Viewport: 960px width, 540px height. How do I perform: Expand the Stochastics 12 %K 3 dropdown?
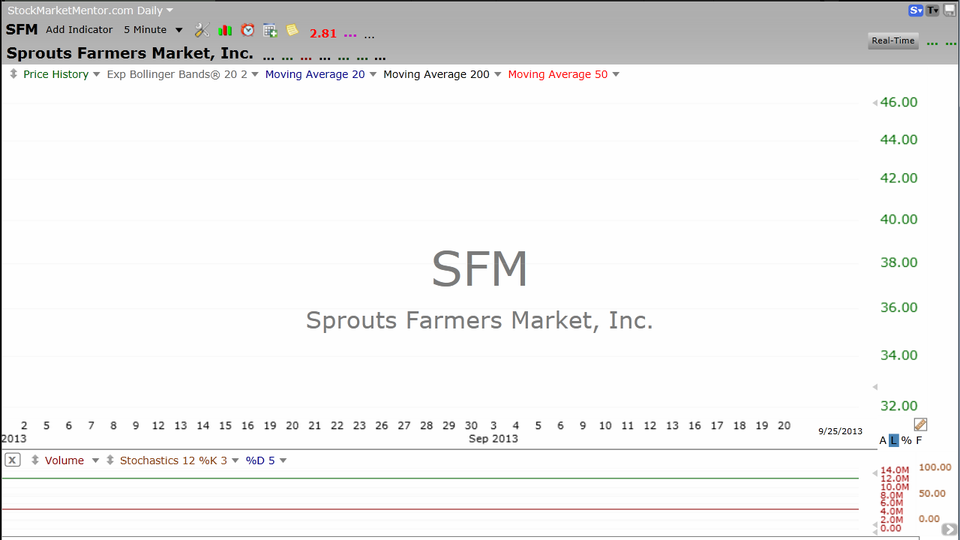tap(235, 461)
